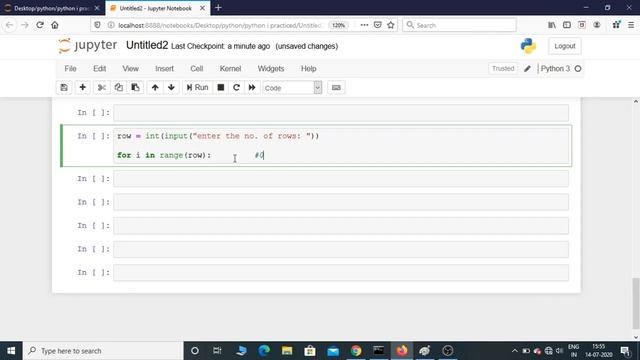Image resolution: width=640 pixels, height=360 pixels.
Task: Reload the current page
Action: [x=40, y=25]
